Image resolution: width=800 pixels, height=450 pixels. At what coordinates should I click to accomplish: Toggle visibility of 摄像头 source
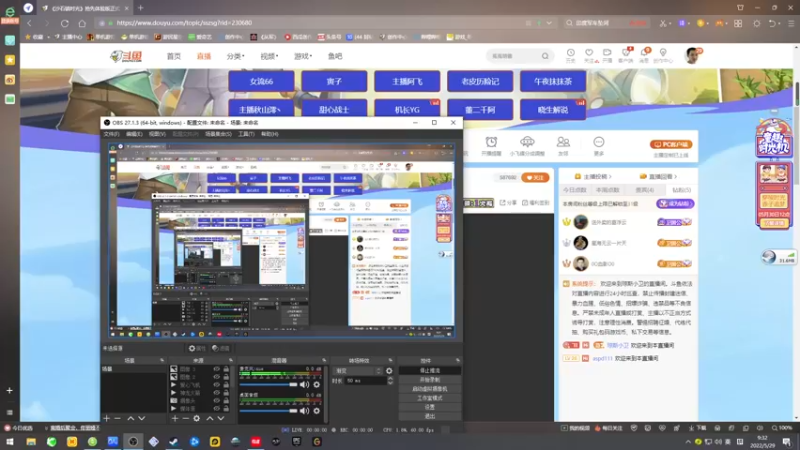(x=216, y=401)
